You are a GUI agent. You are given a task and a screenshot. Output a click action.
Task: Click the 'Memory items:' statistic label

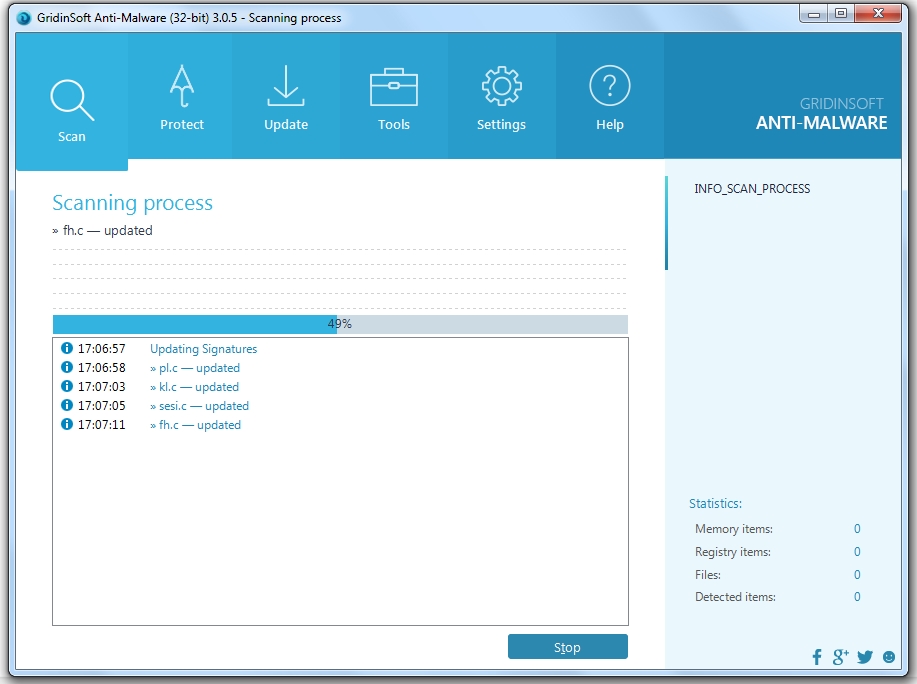[734, 529]
